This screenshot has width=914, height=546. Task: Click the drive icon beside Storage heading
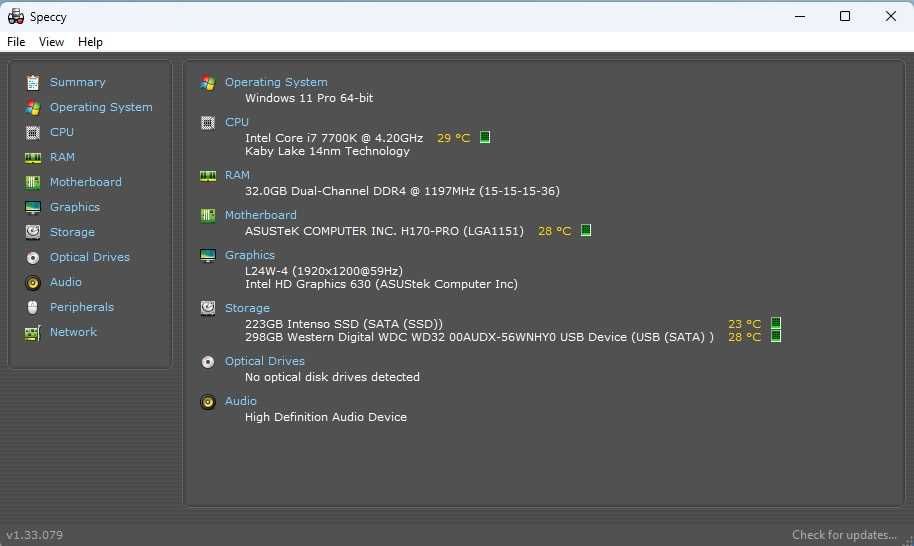tap(208, 308)
